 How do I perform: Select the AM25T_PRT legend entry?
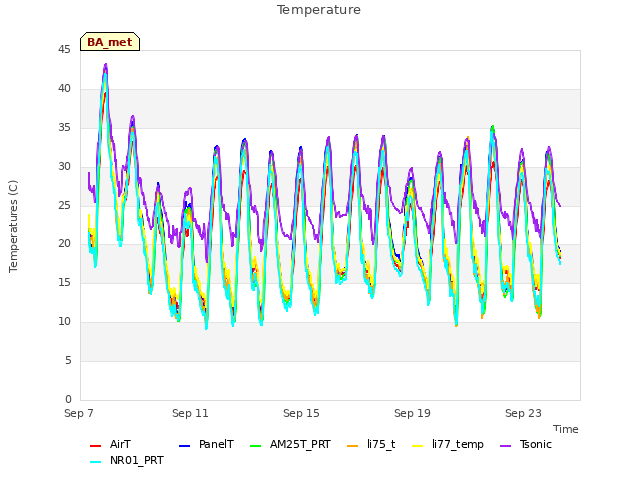pos(290,444)
